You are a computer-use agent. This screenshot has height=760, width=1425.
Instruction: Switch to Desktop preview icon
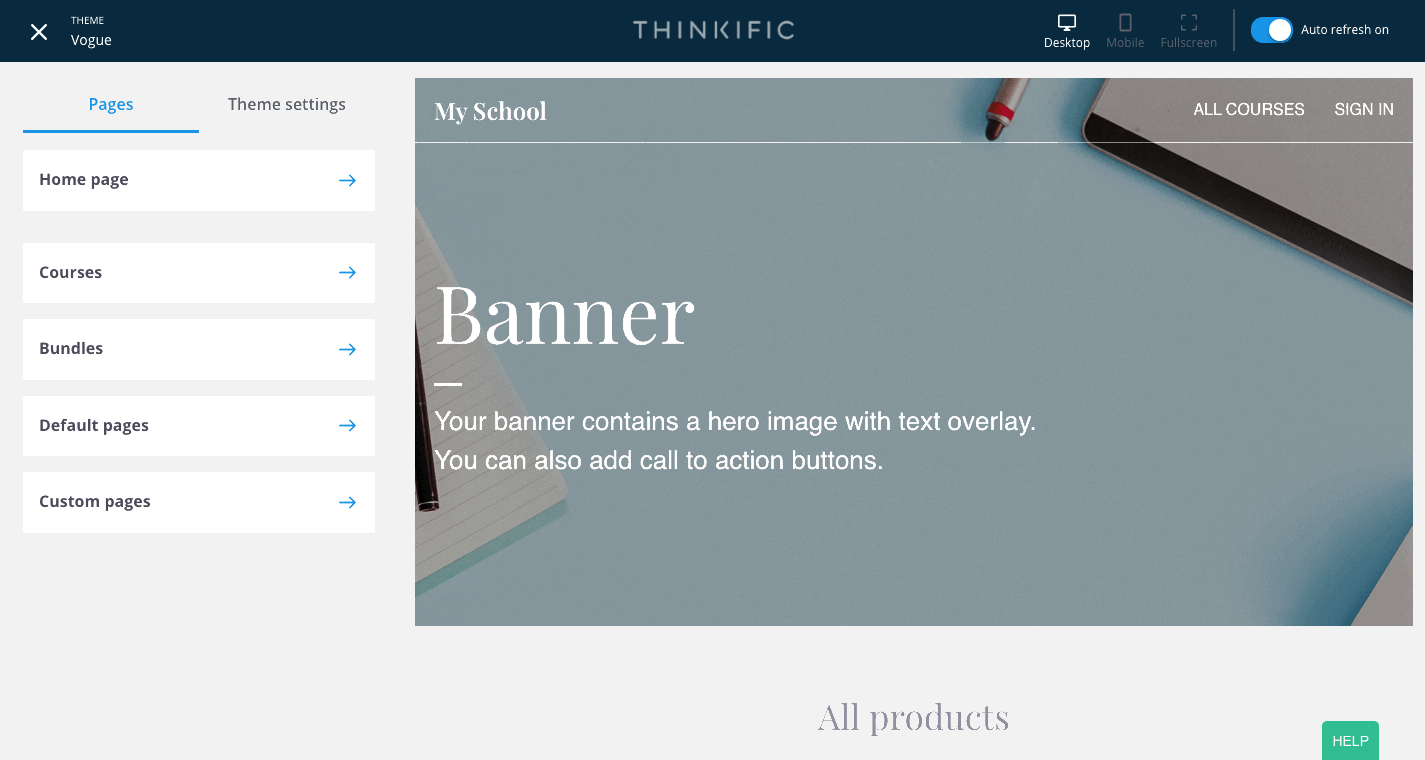[x=1067, y=22]
